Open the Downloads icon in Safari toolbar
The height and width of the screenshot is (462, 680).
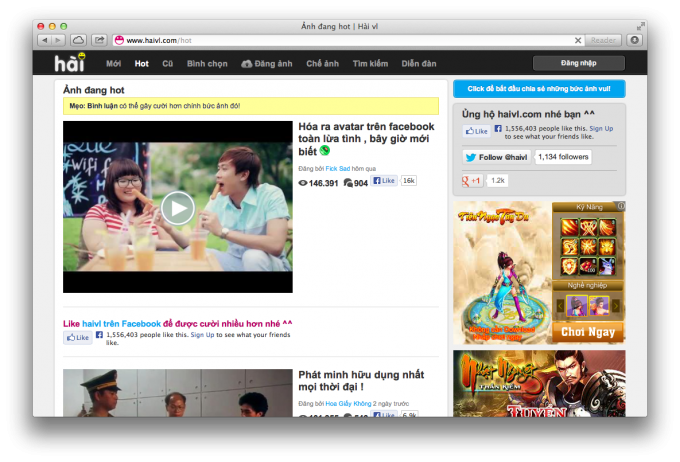[x=634, y=40]
